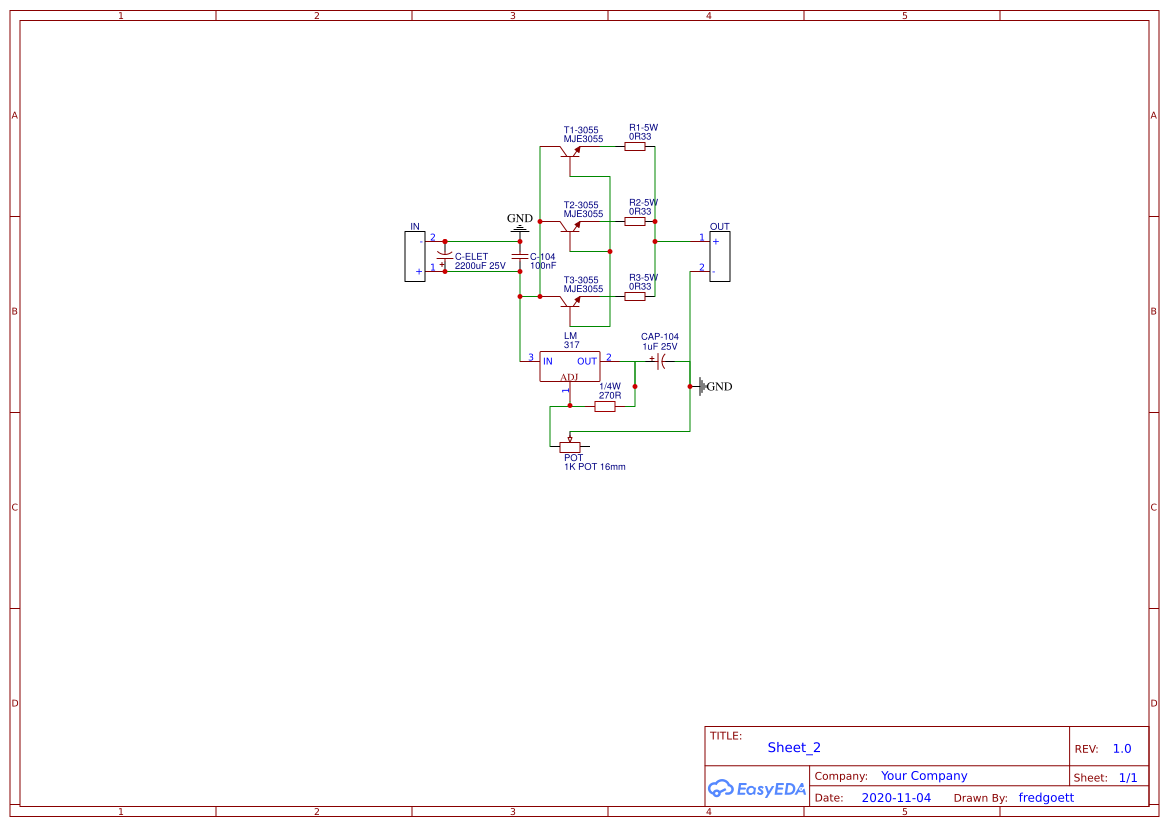
Task: Click the 2020-11-04 date field
Action: pyautogui.click(x=896, y=797)
